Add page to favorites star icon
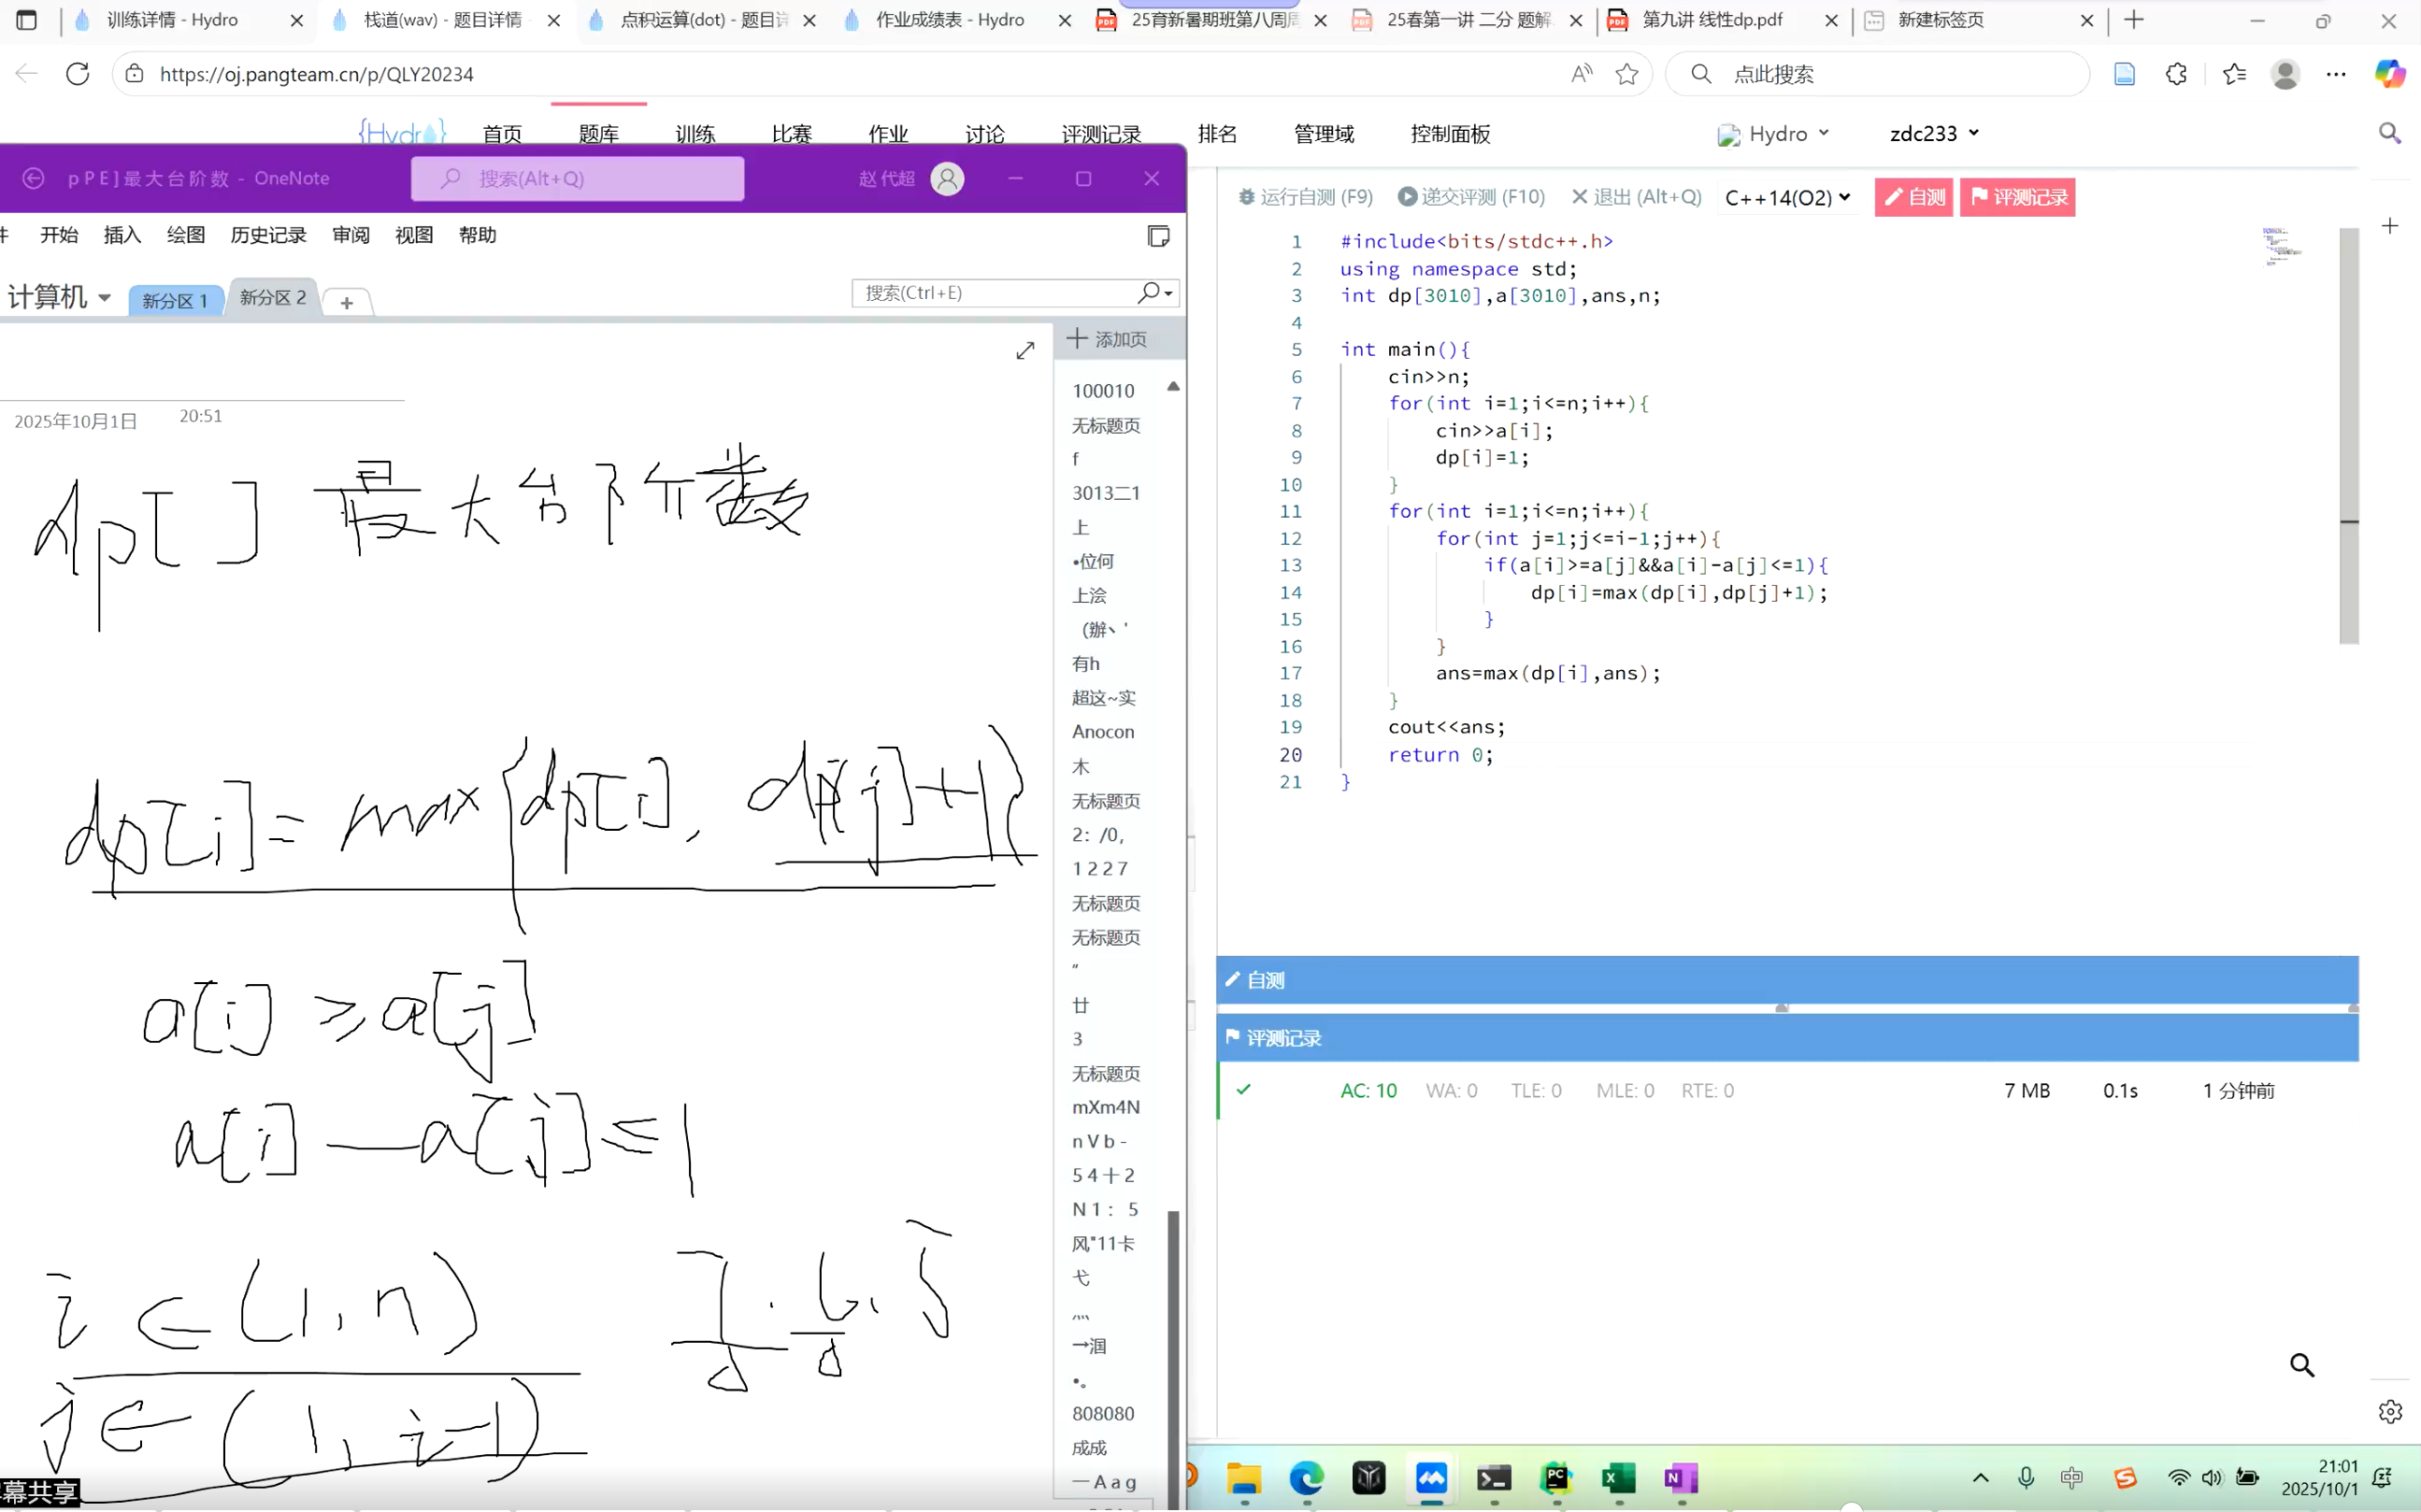 point(1627,74)
